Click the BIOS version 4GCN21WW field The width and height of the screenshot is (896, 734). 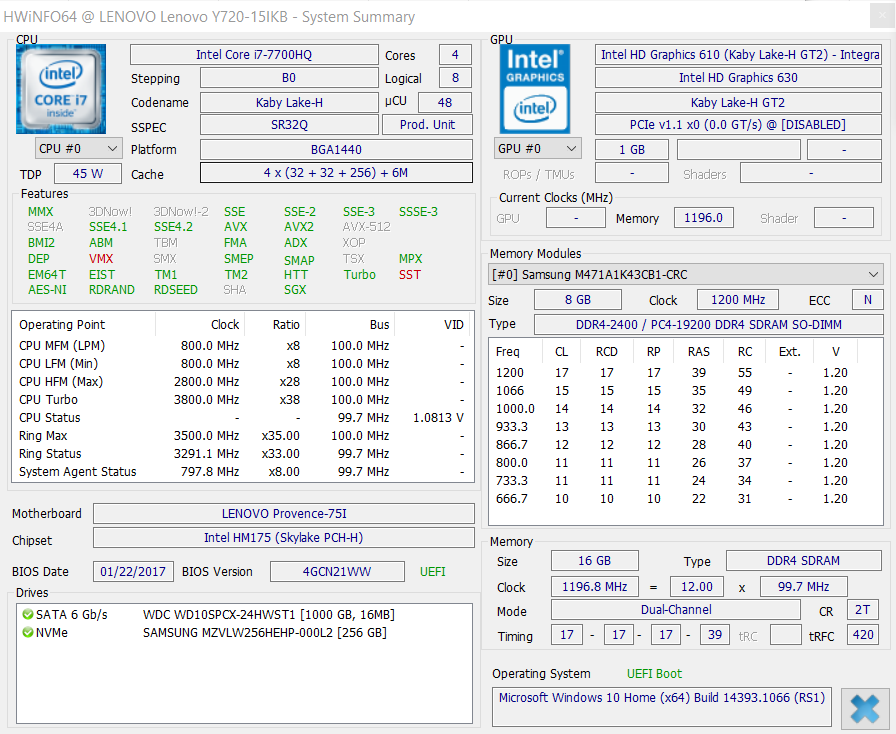[x=337, y=572]
